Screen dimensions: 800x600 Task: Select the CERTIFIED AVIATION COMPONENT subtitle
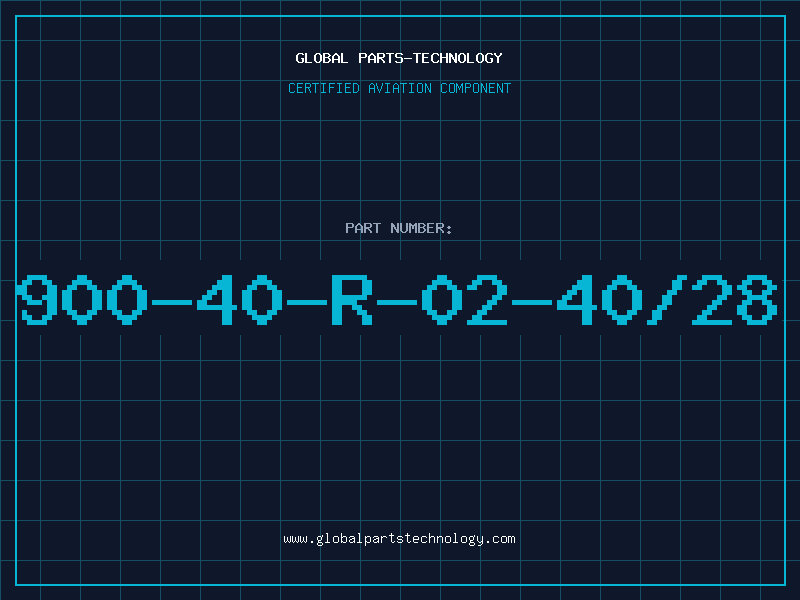coord(399,88)
